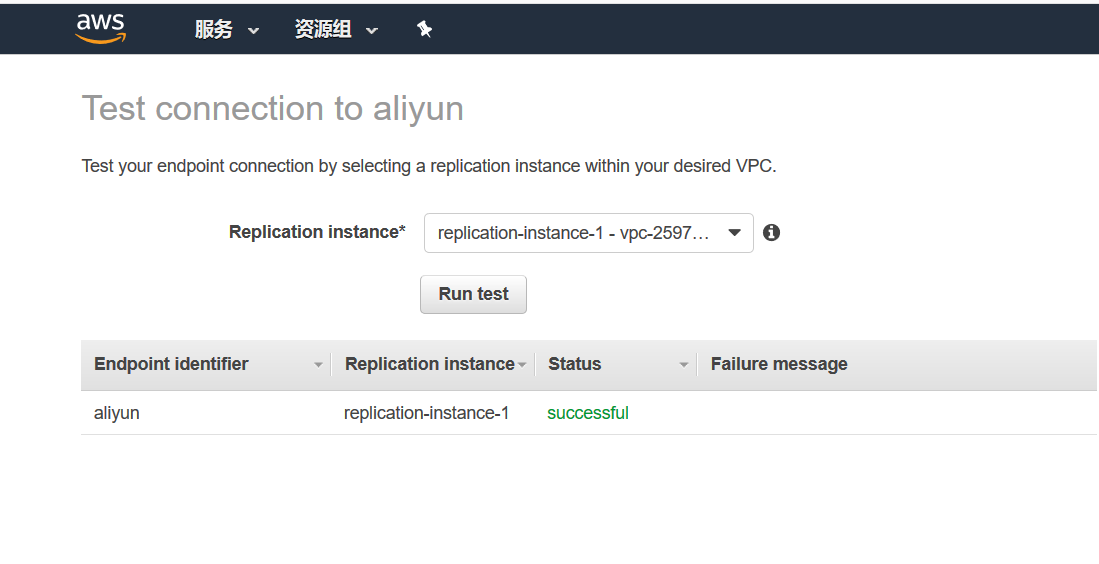Screen dimensions: 1099x564
Task: Click the dropdown arrow beside replication-instance-1
Action: [x=735, y=233]
